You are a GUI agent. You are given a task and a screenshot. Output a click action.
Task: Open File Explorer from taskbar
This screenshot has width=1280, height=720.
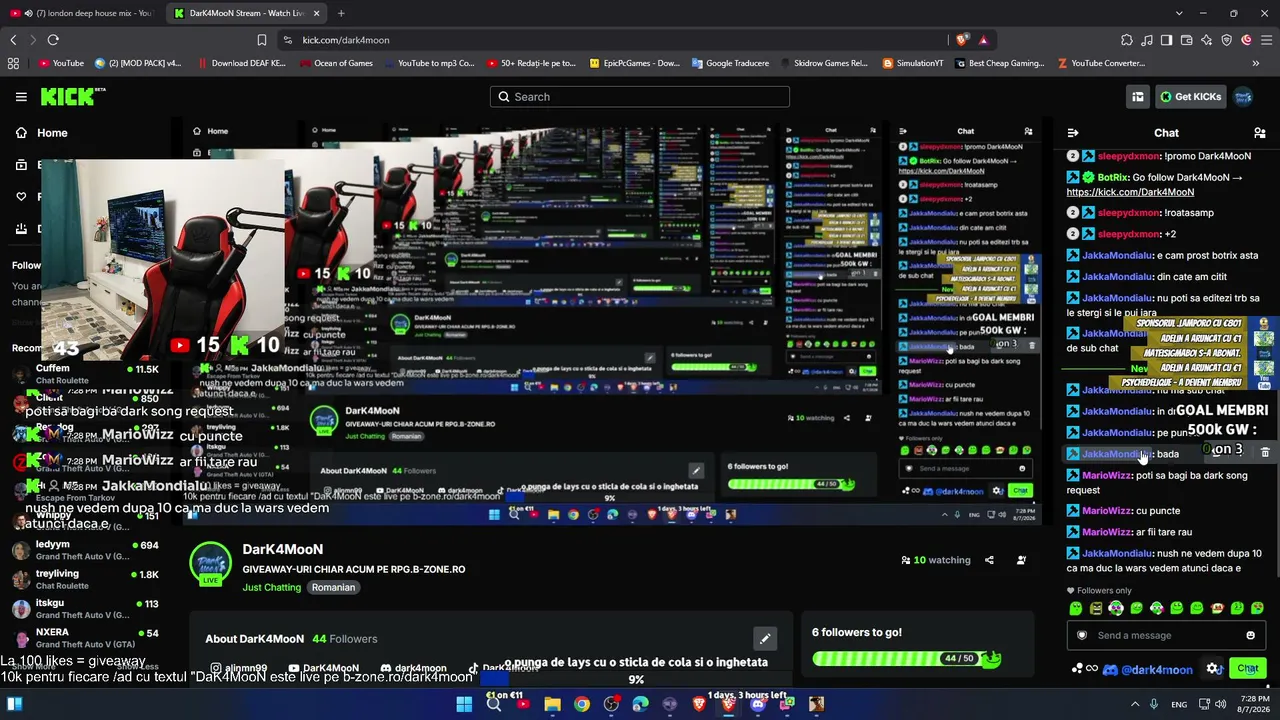[x=552, y=704]
